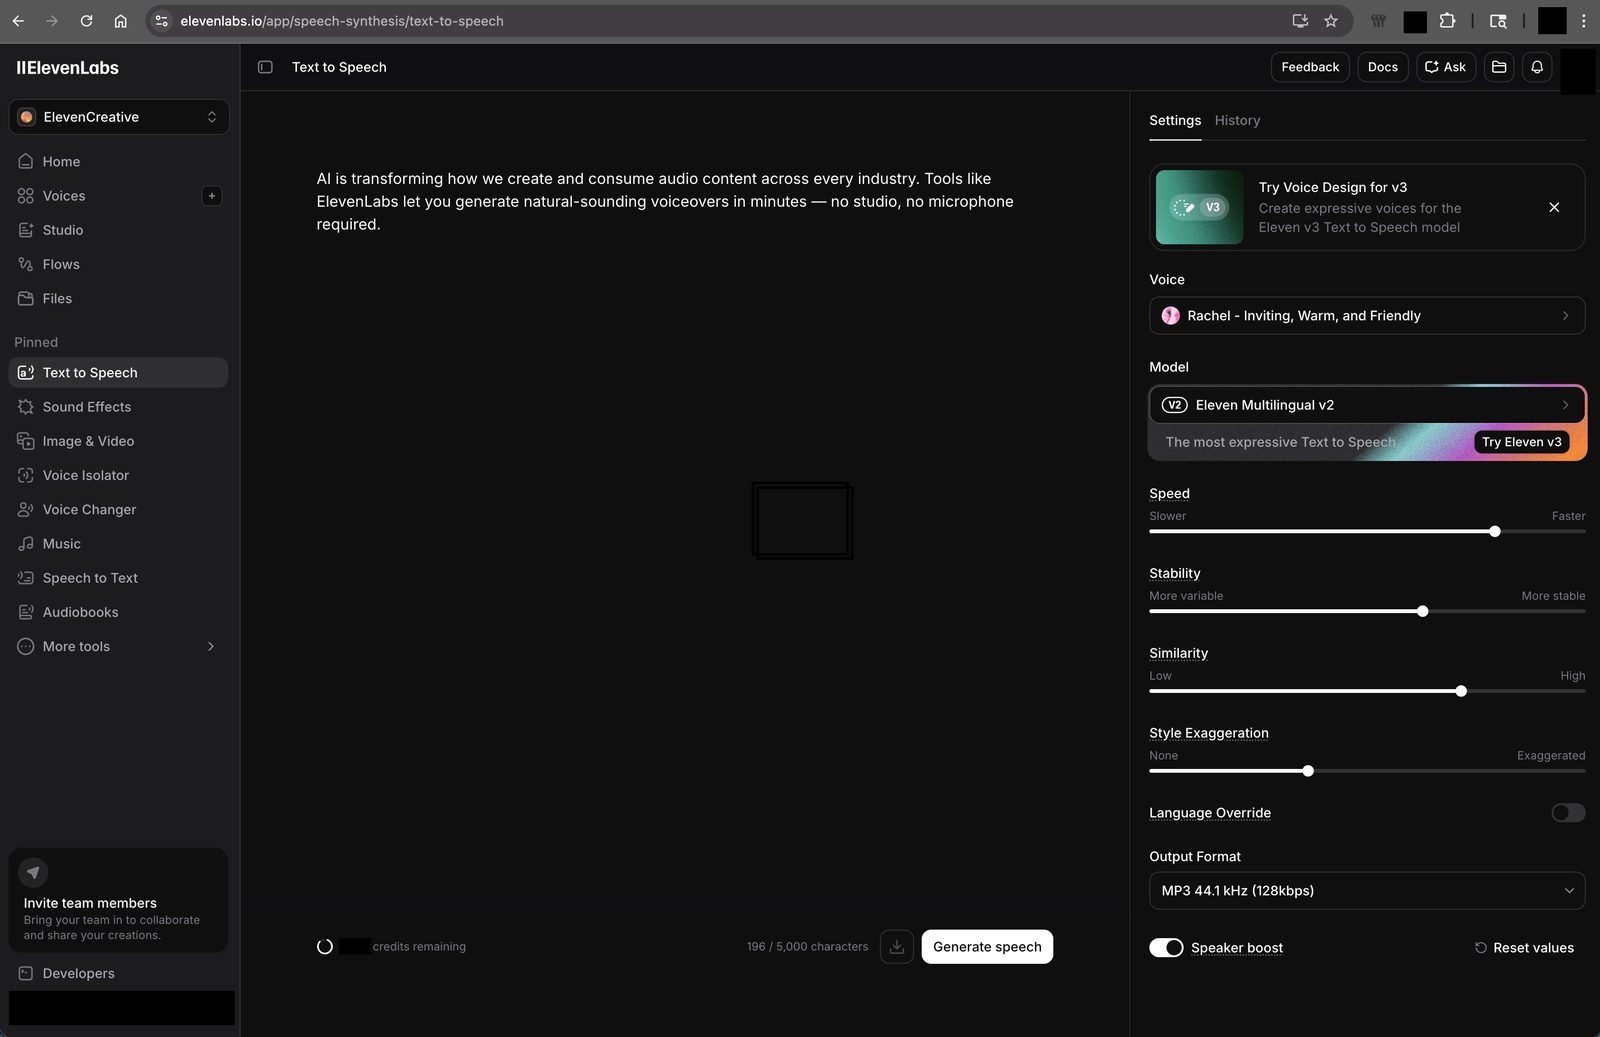Click Style Exaggeration slider handle
The width and height of the screenshot is (1600, 1037).
click(1308, 771)
